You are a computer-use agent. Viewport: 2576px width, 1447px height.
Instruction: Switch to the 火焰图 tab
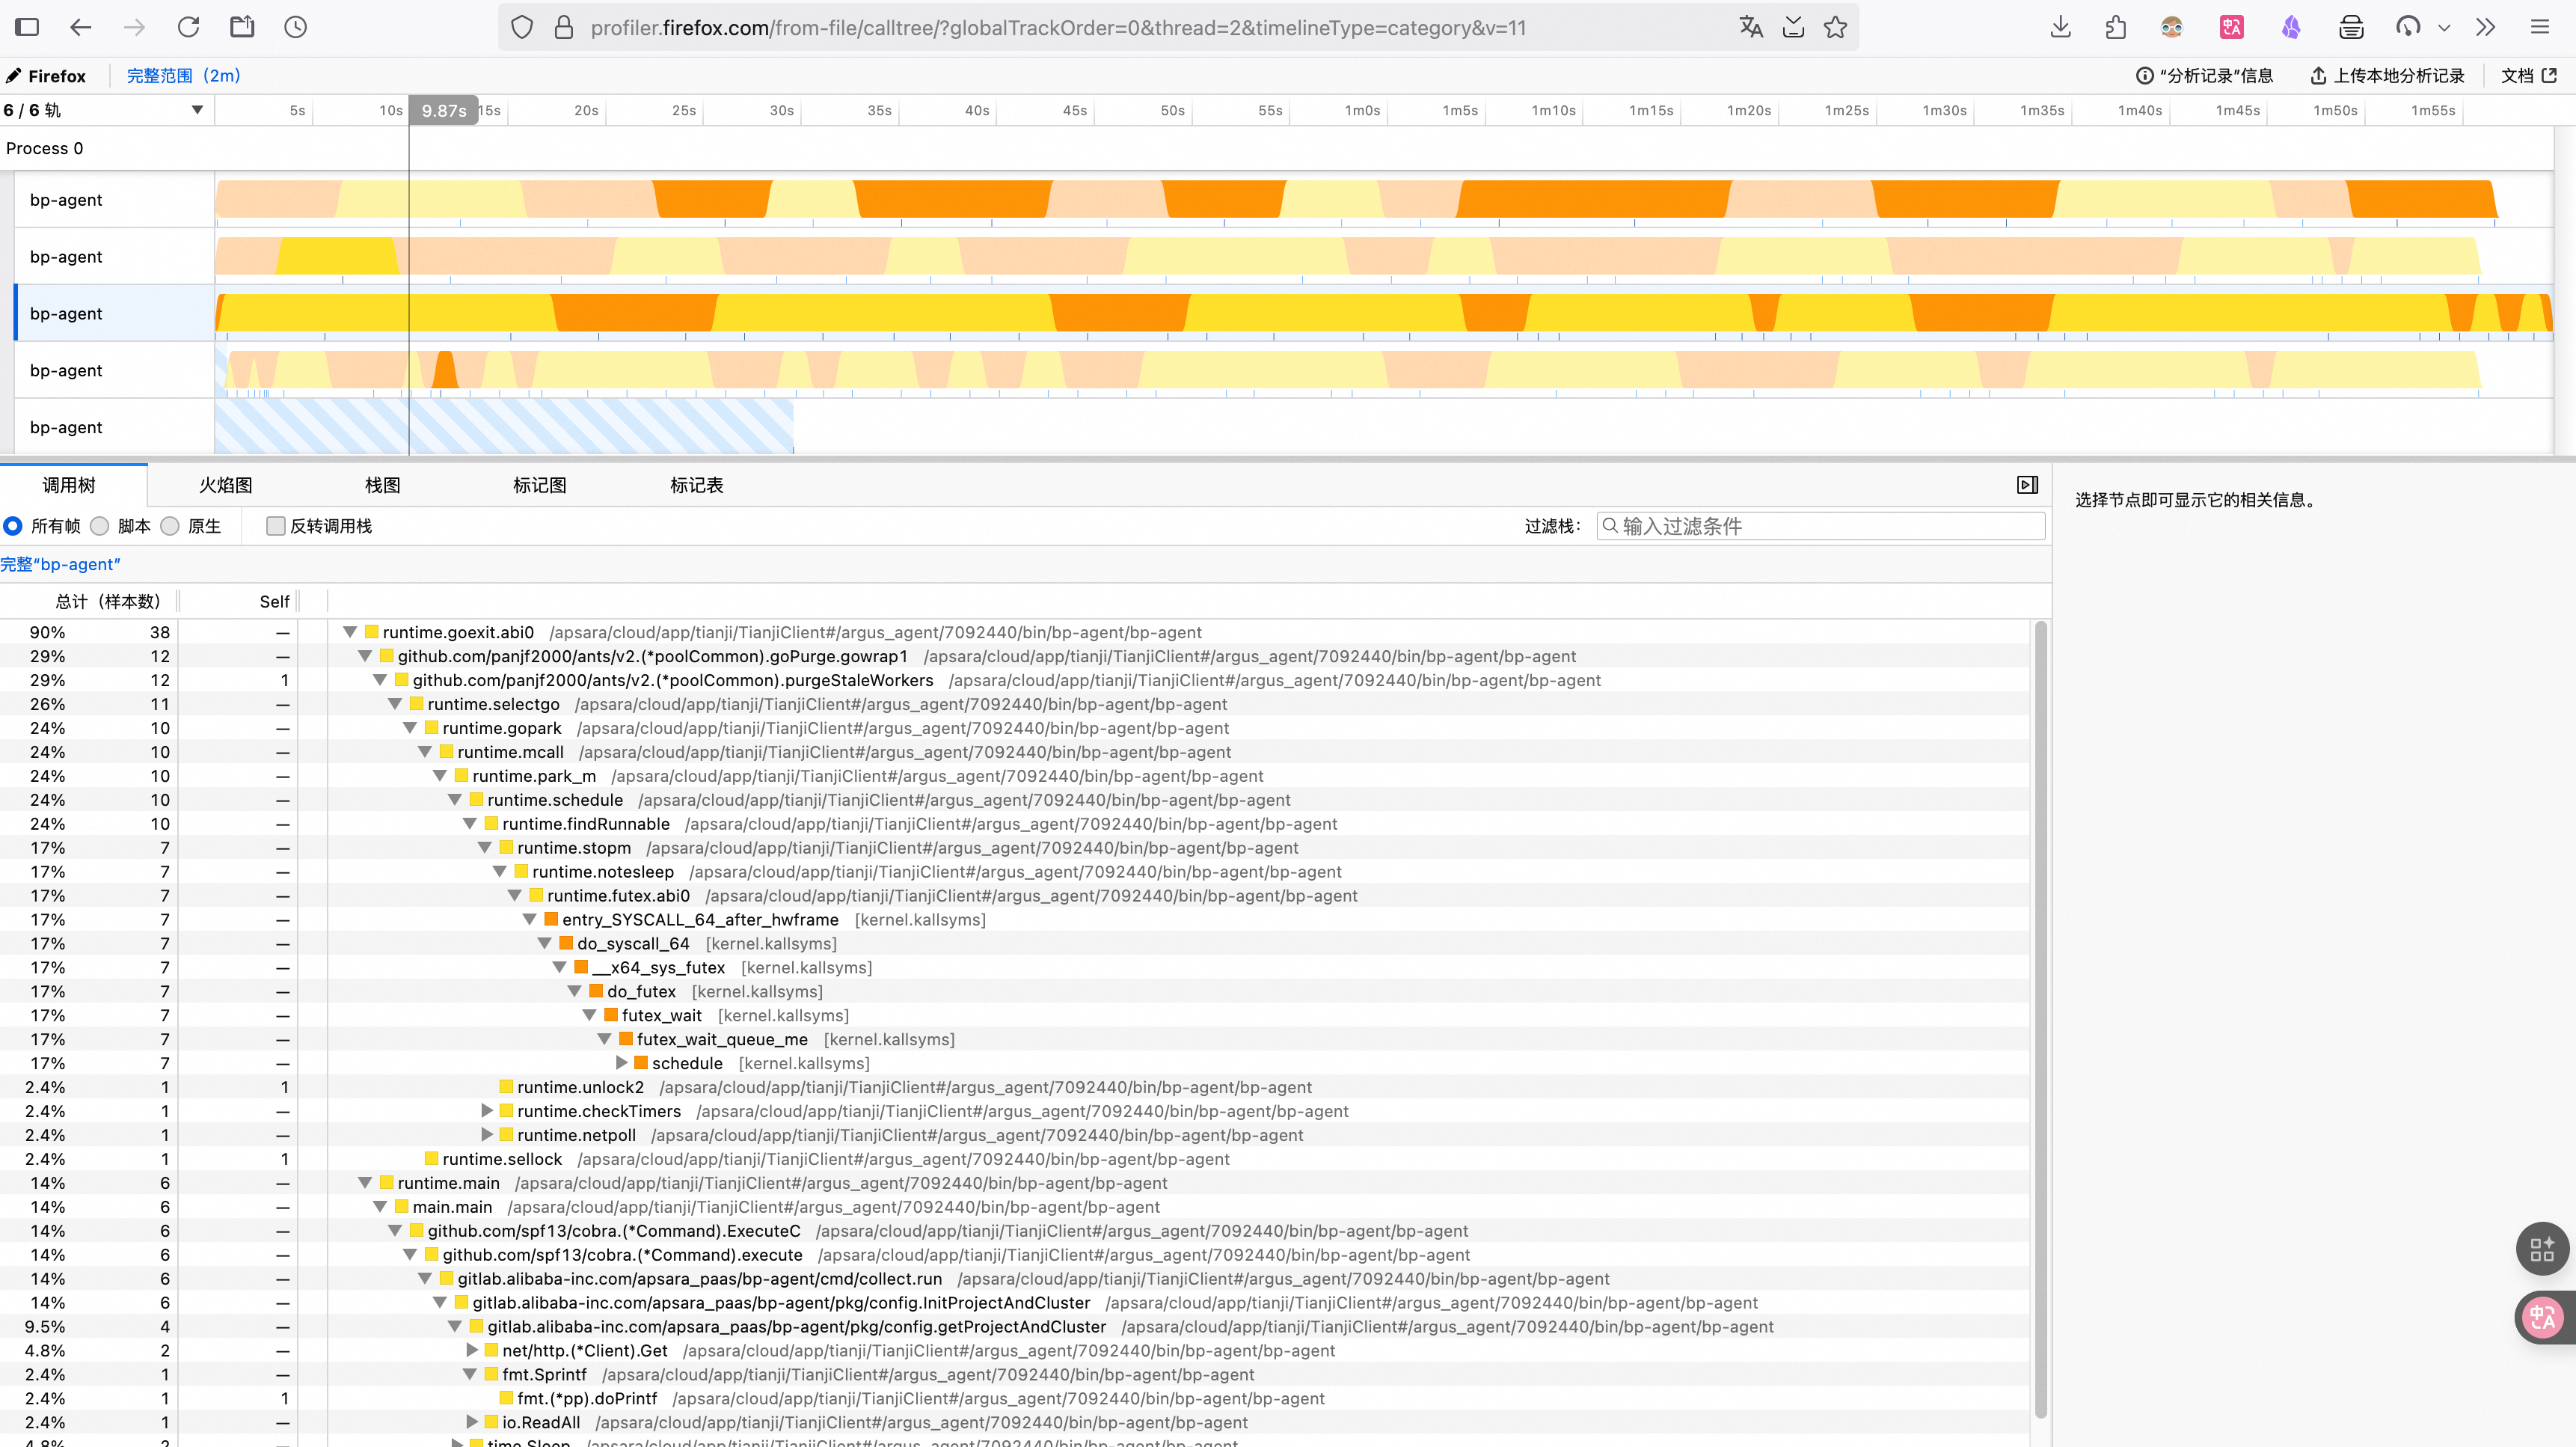pos(225,485)
